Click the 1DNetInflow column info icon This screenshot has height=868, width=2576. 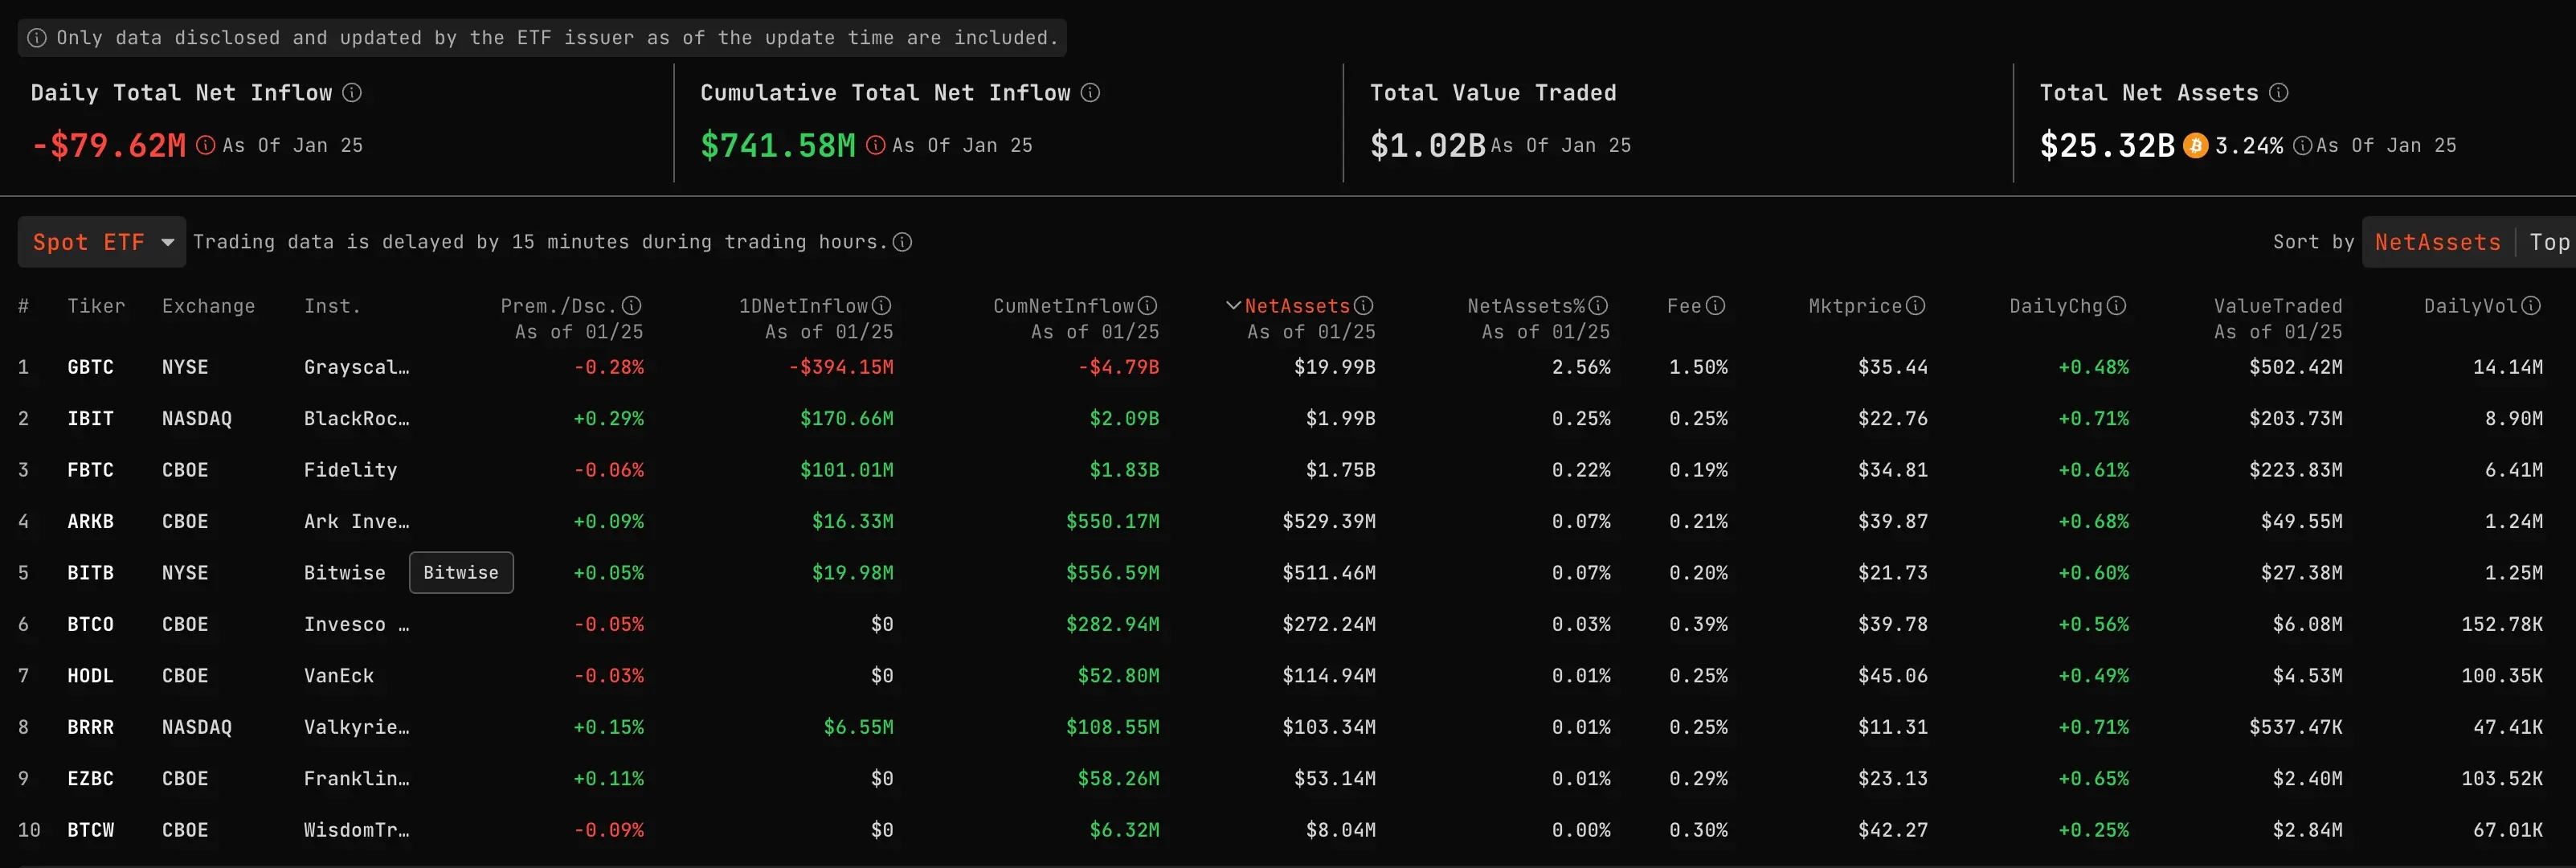tap(882, 305)
